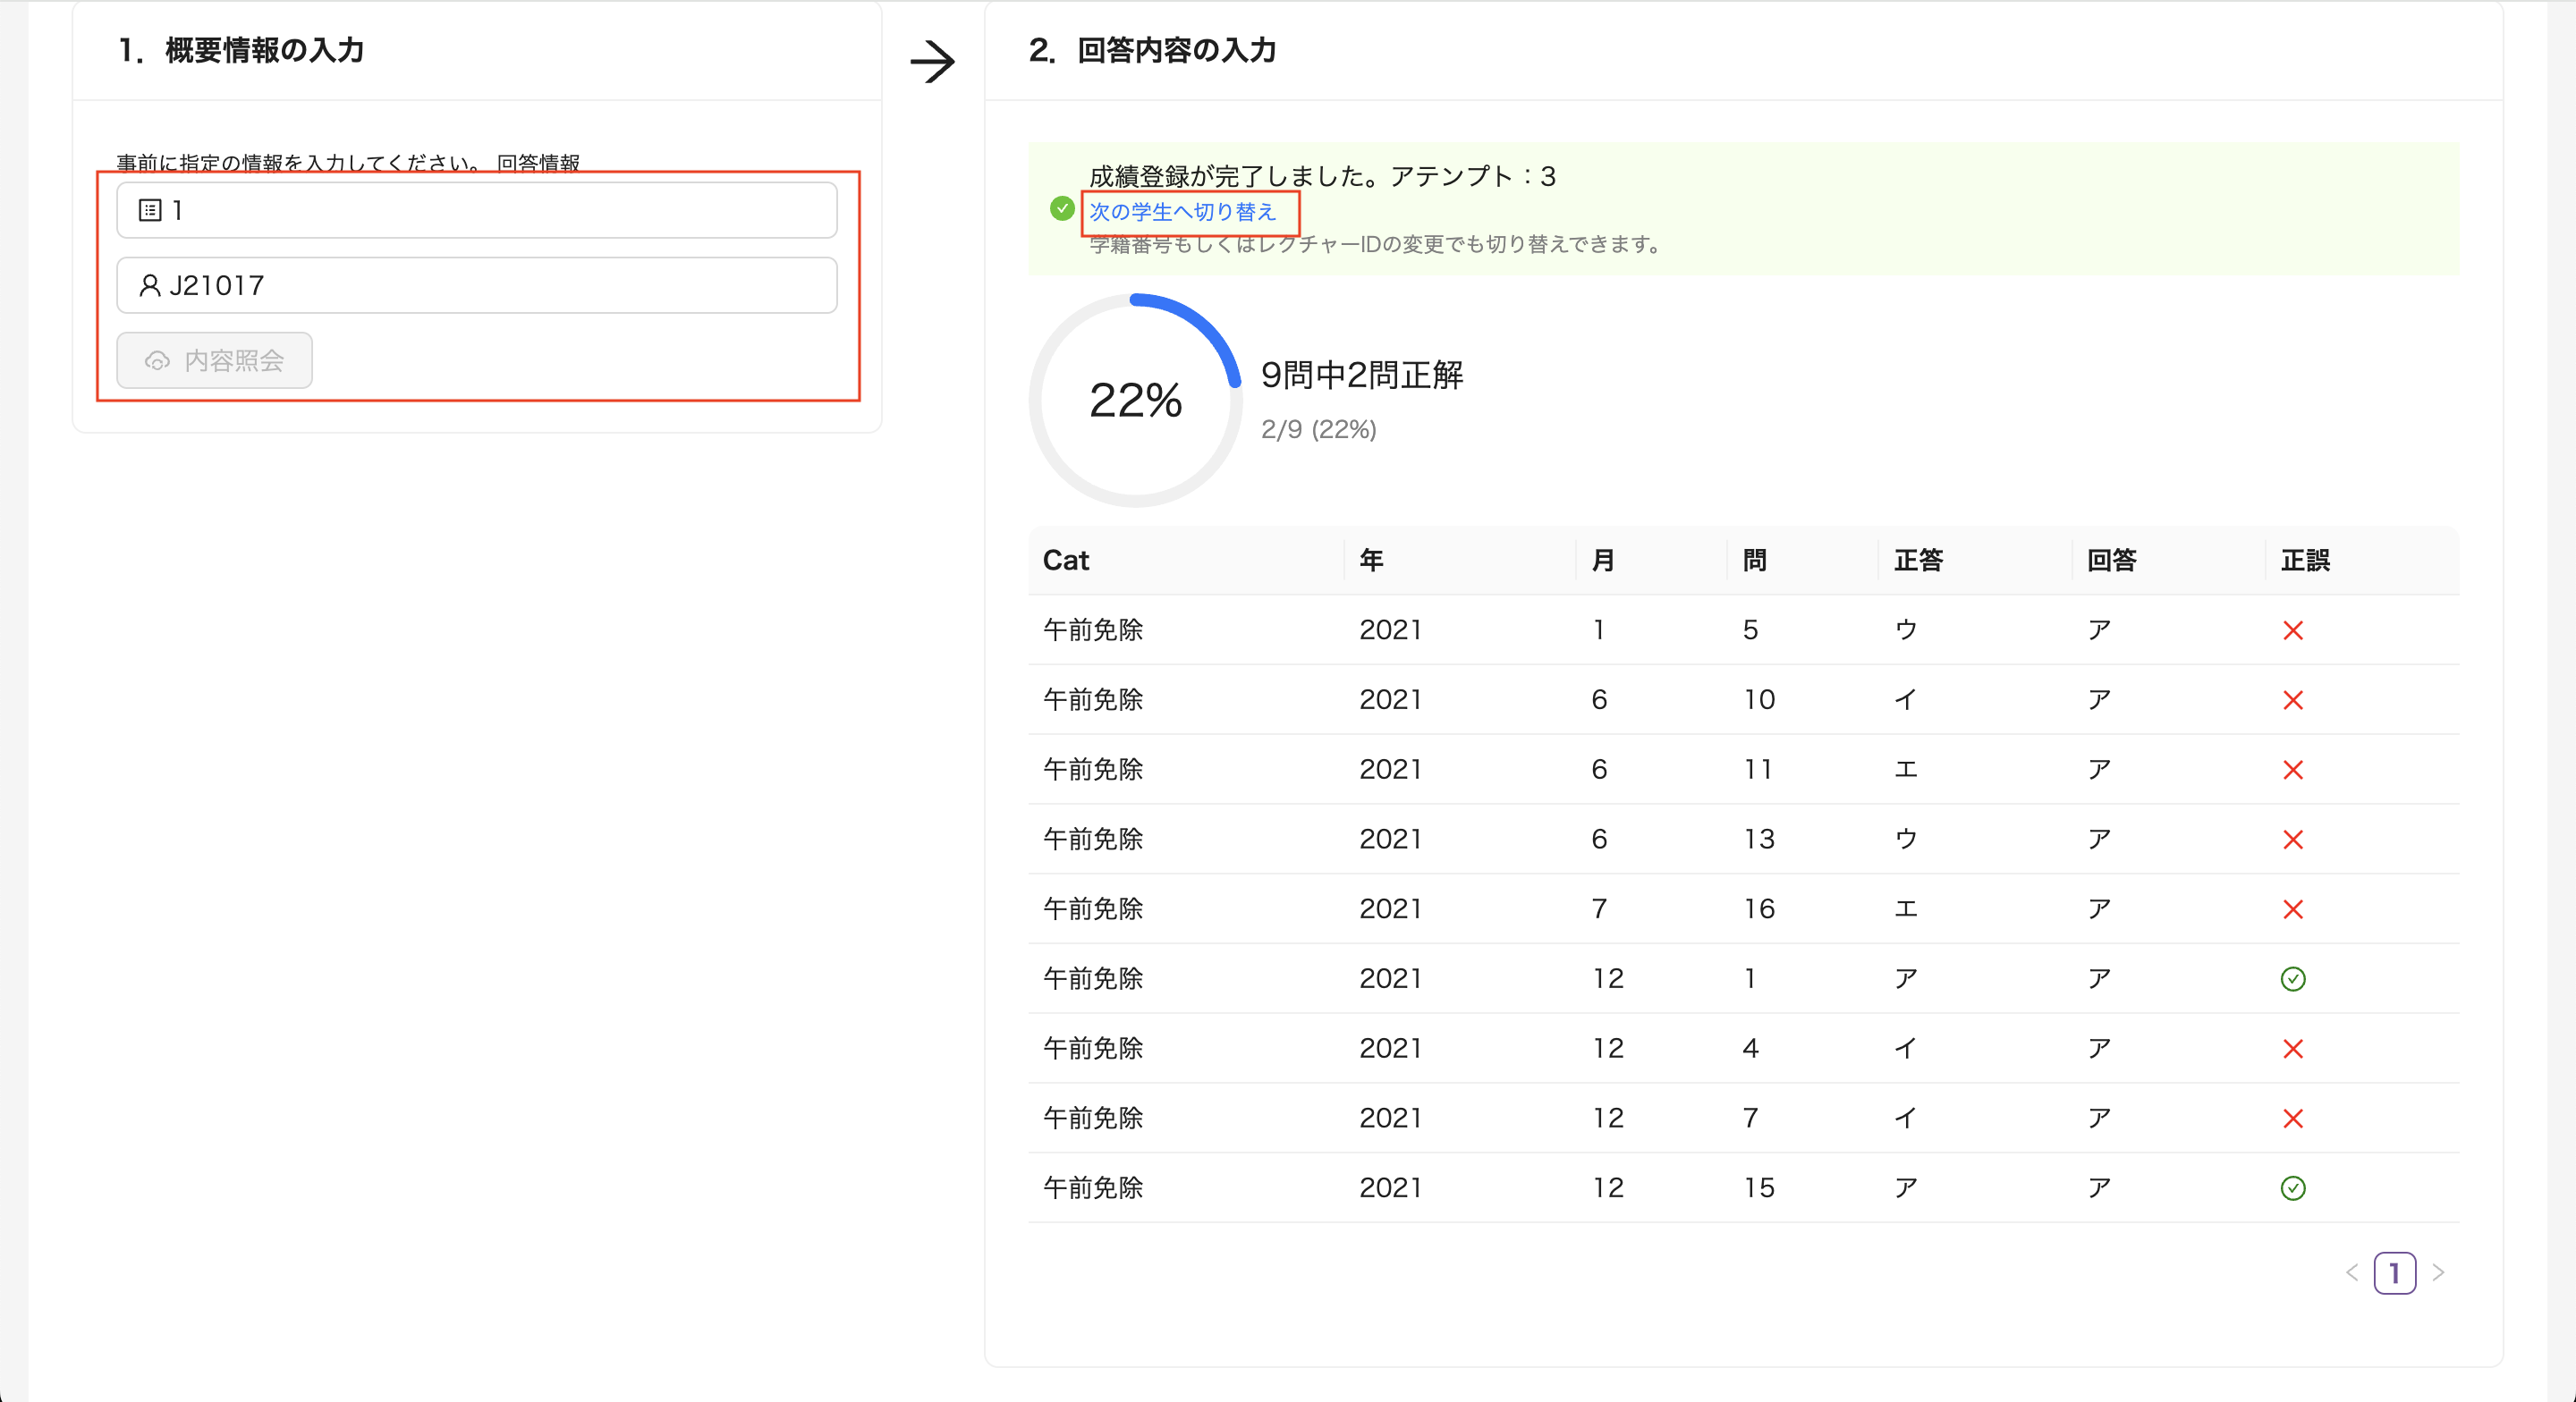Click the 正誤 column header
2576x1402 pixels.
2304,560
